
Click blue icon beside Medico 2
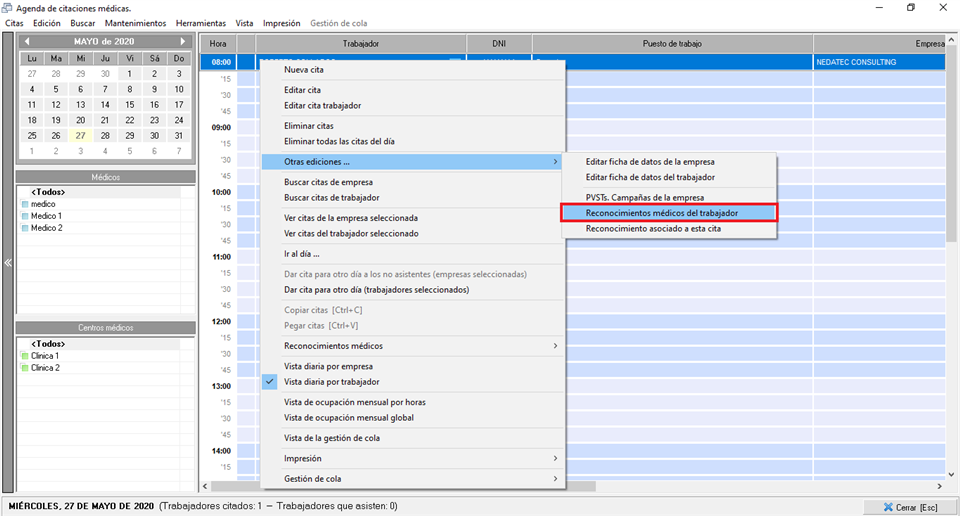pyautogui.click(x=25, y=228)
